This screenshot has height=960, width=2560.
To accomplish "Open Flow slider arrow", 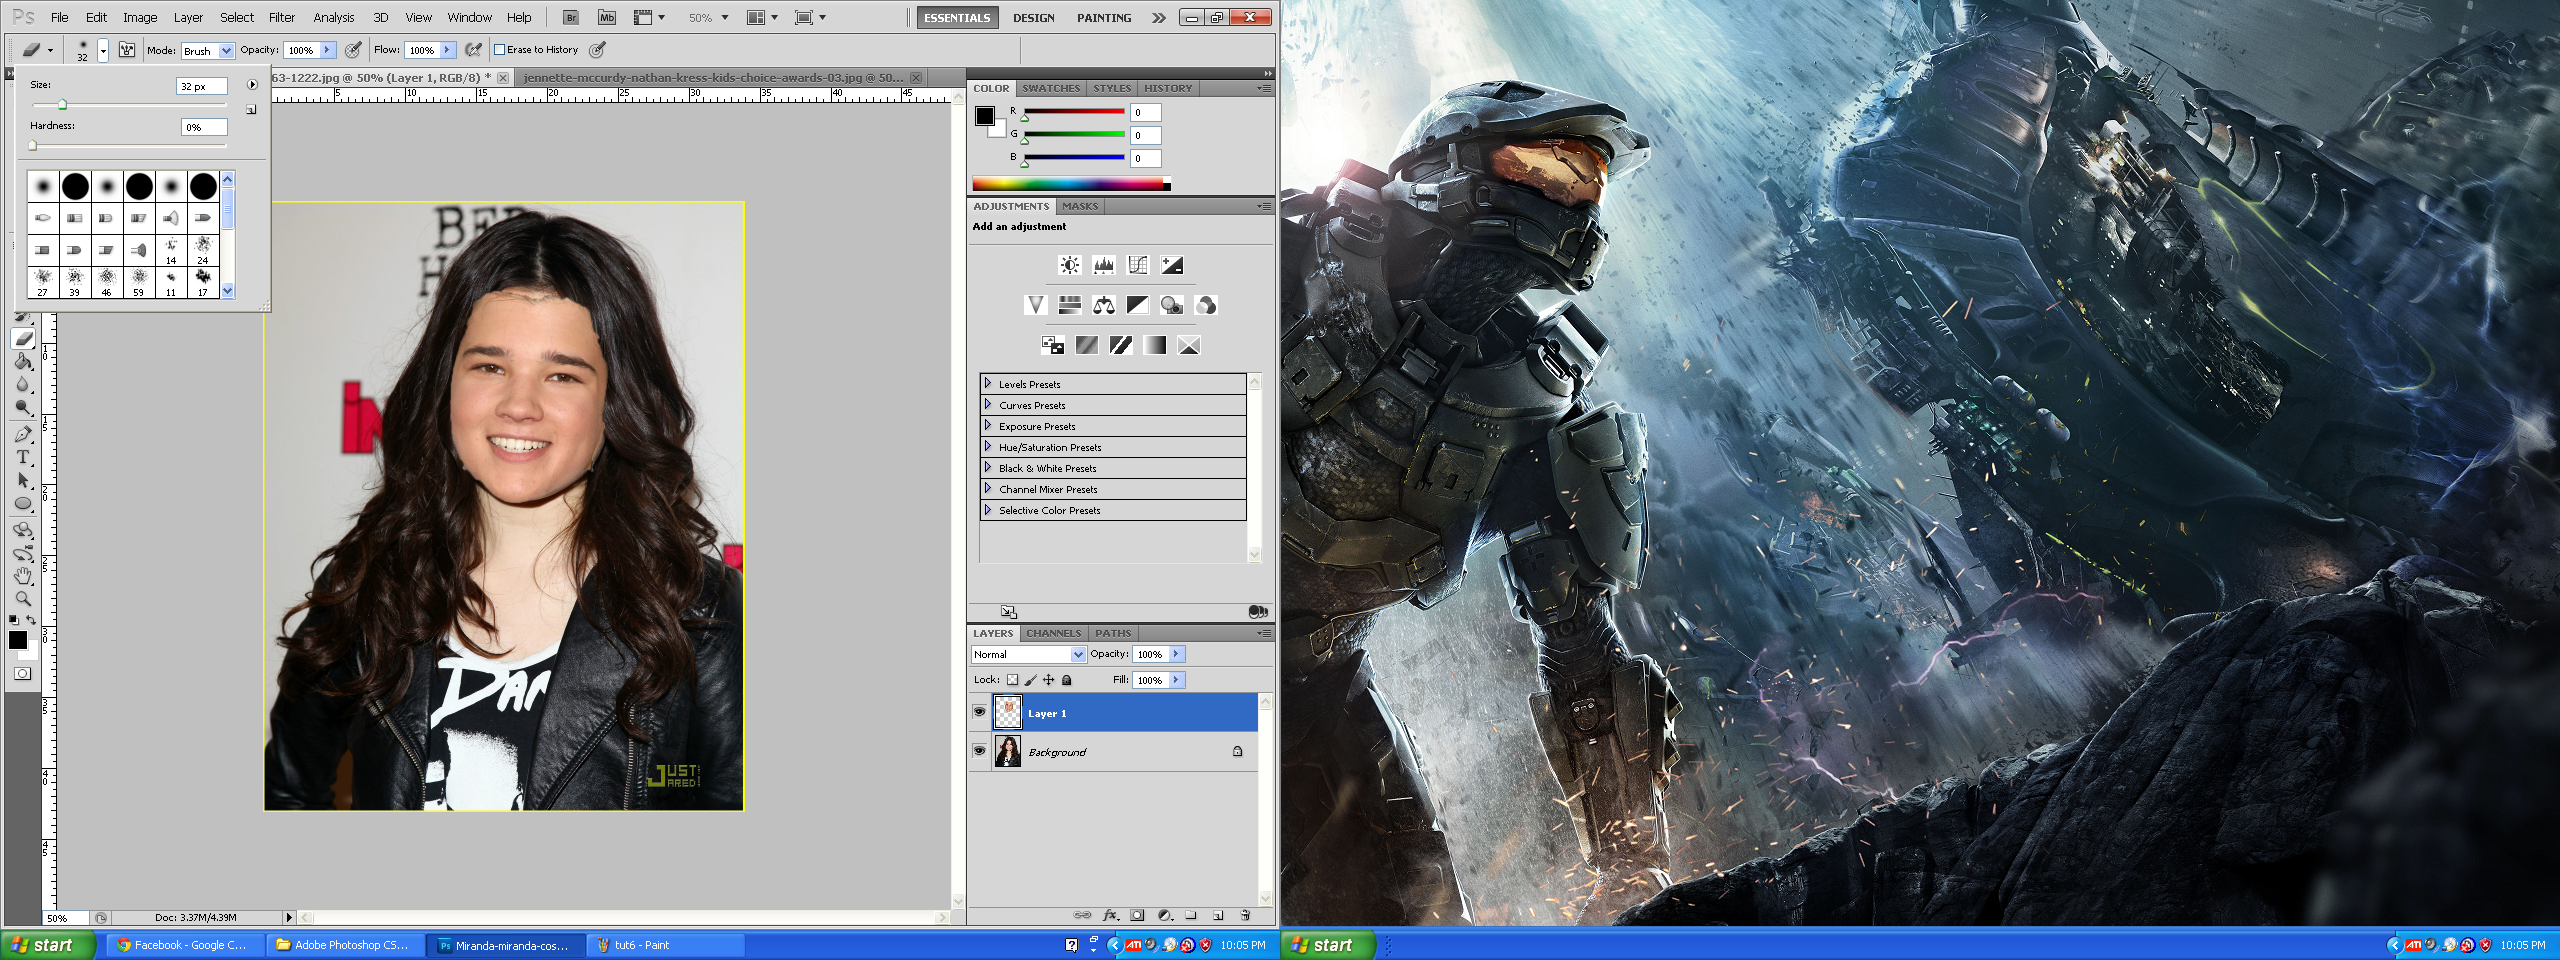I will 448,50.
